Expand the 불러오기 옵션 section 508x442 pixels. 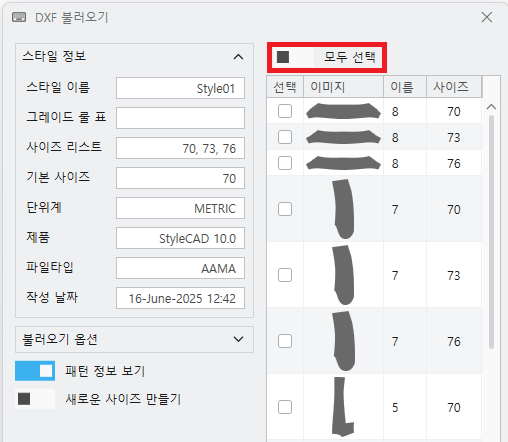(x=238, y=339)
